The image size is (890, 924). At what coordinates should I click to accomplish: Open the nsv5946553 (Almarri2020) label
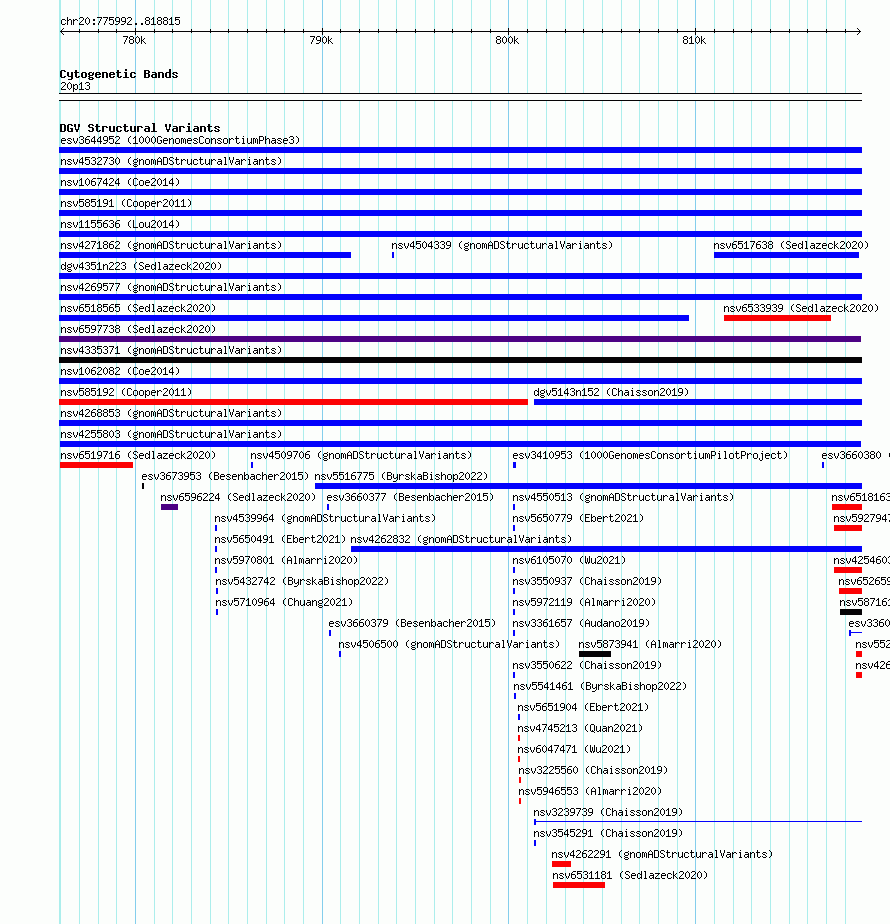coord(590,791)
